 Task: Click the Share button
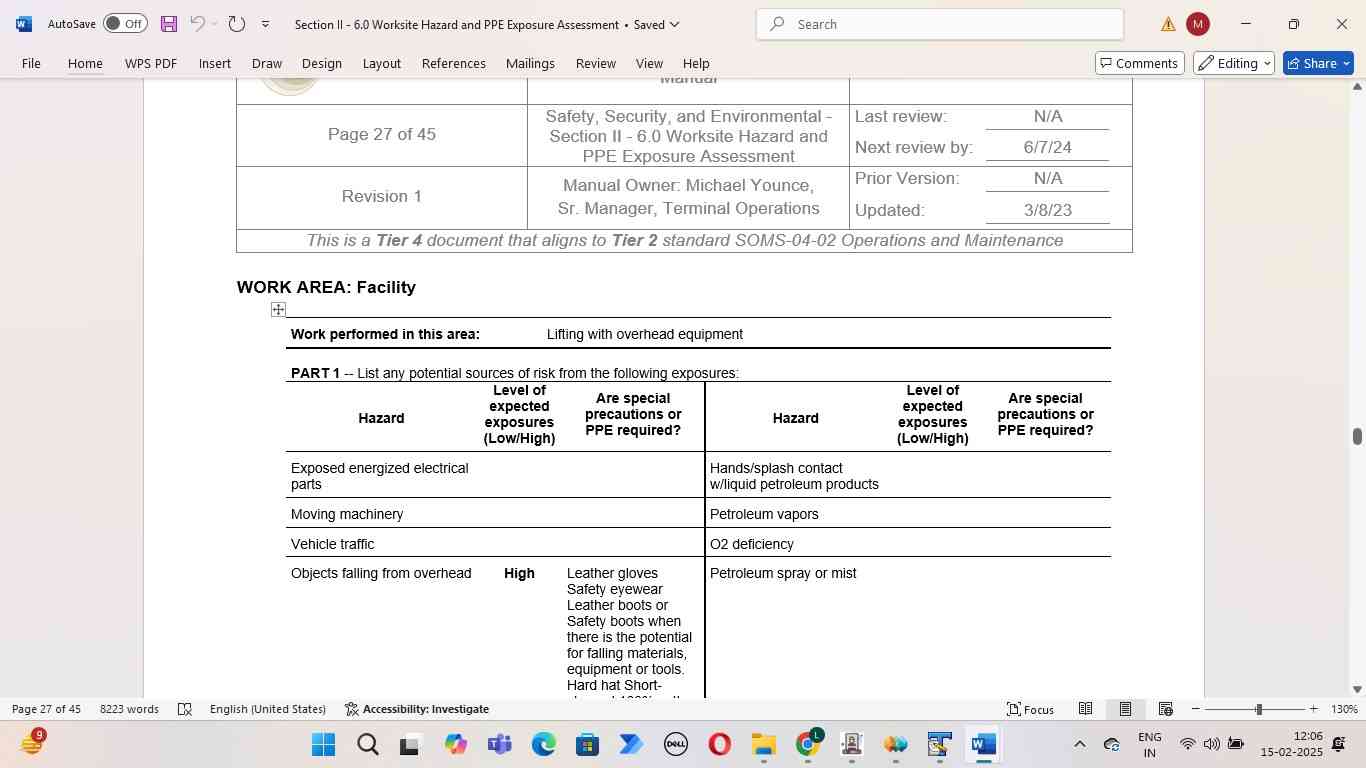tap(1318, 63)
